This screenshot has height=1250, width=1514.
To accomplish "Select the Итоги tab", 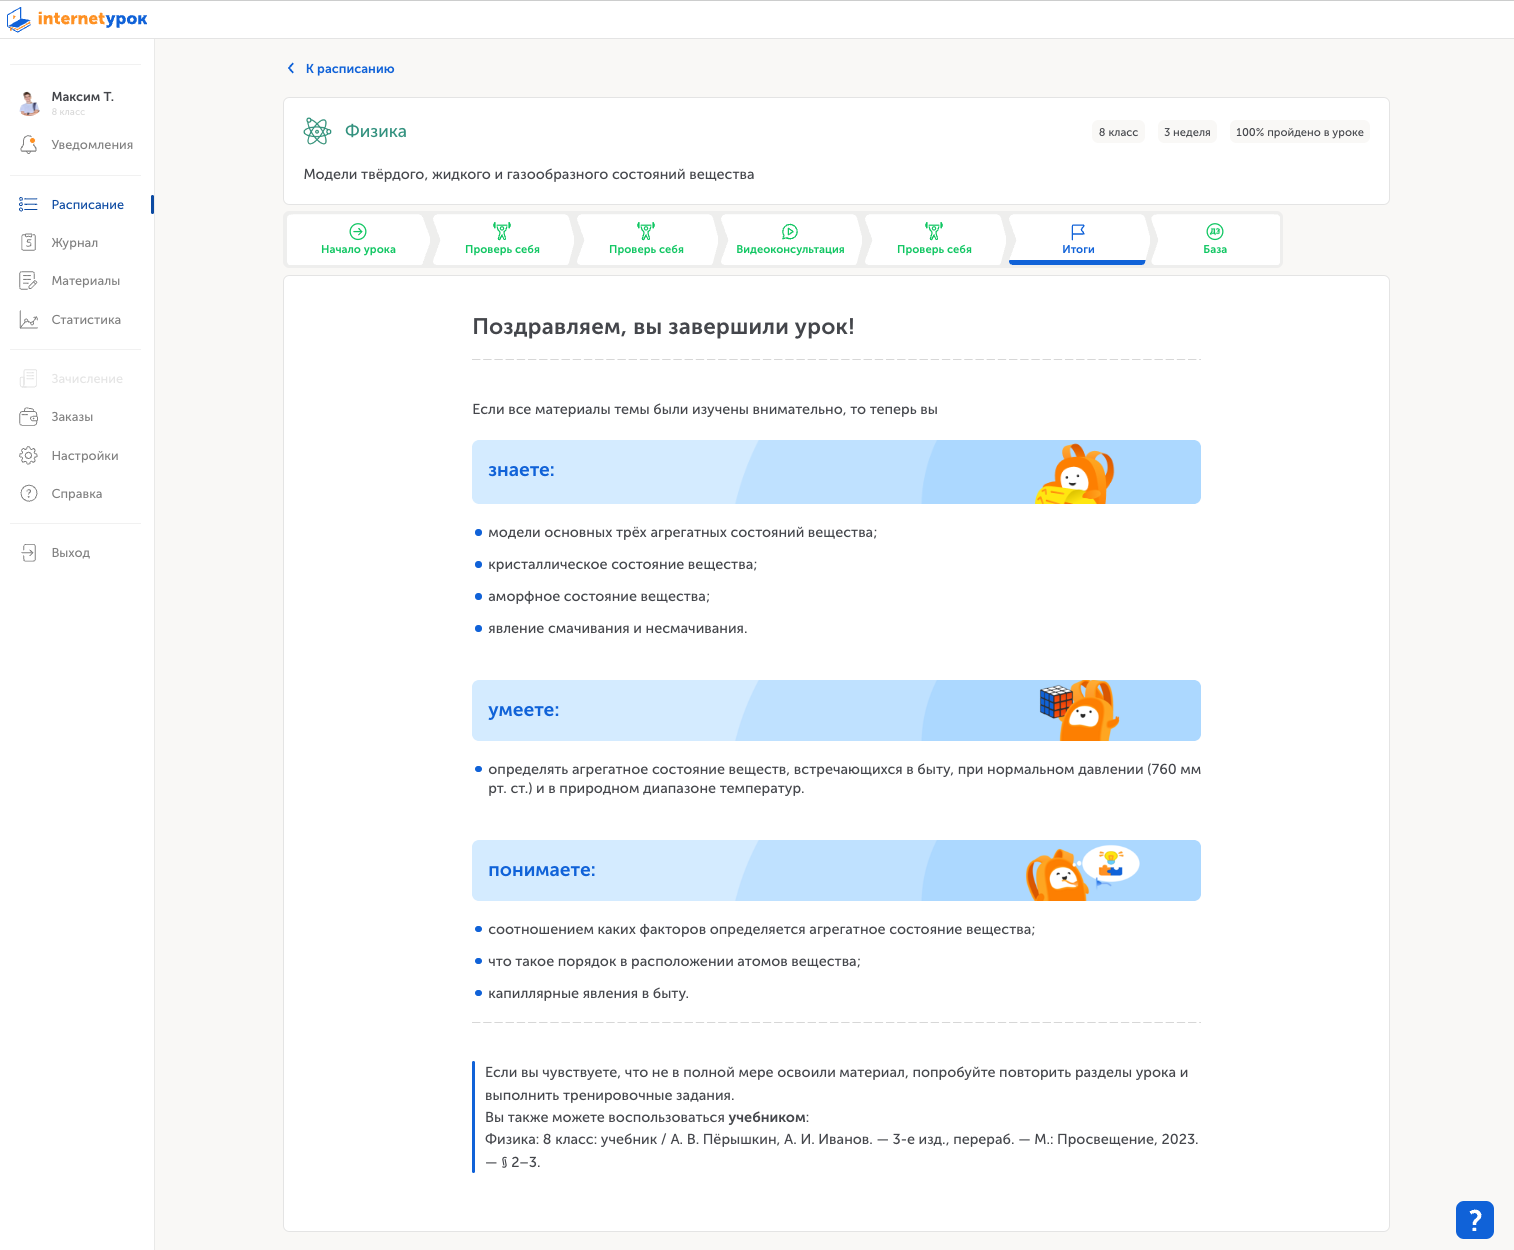I will (1077, 240).
